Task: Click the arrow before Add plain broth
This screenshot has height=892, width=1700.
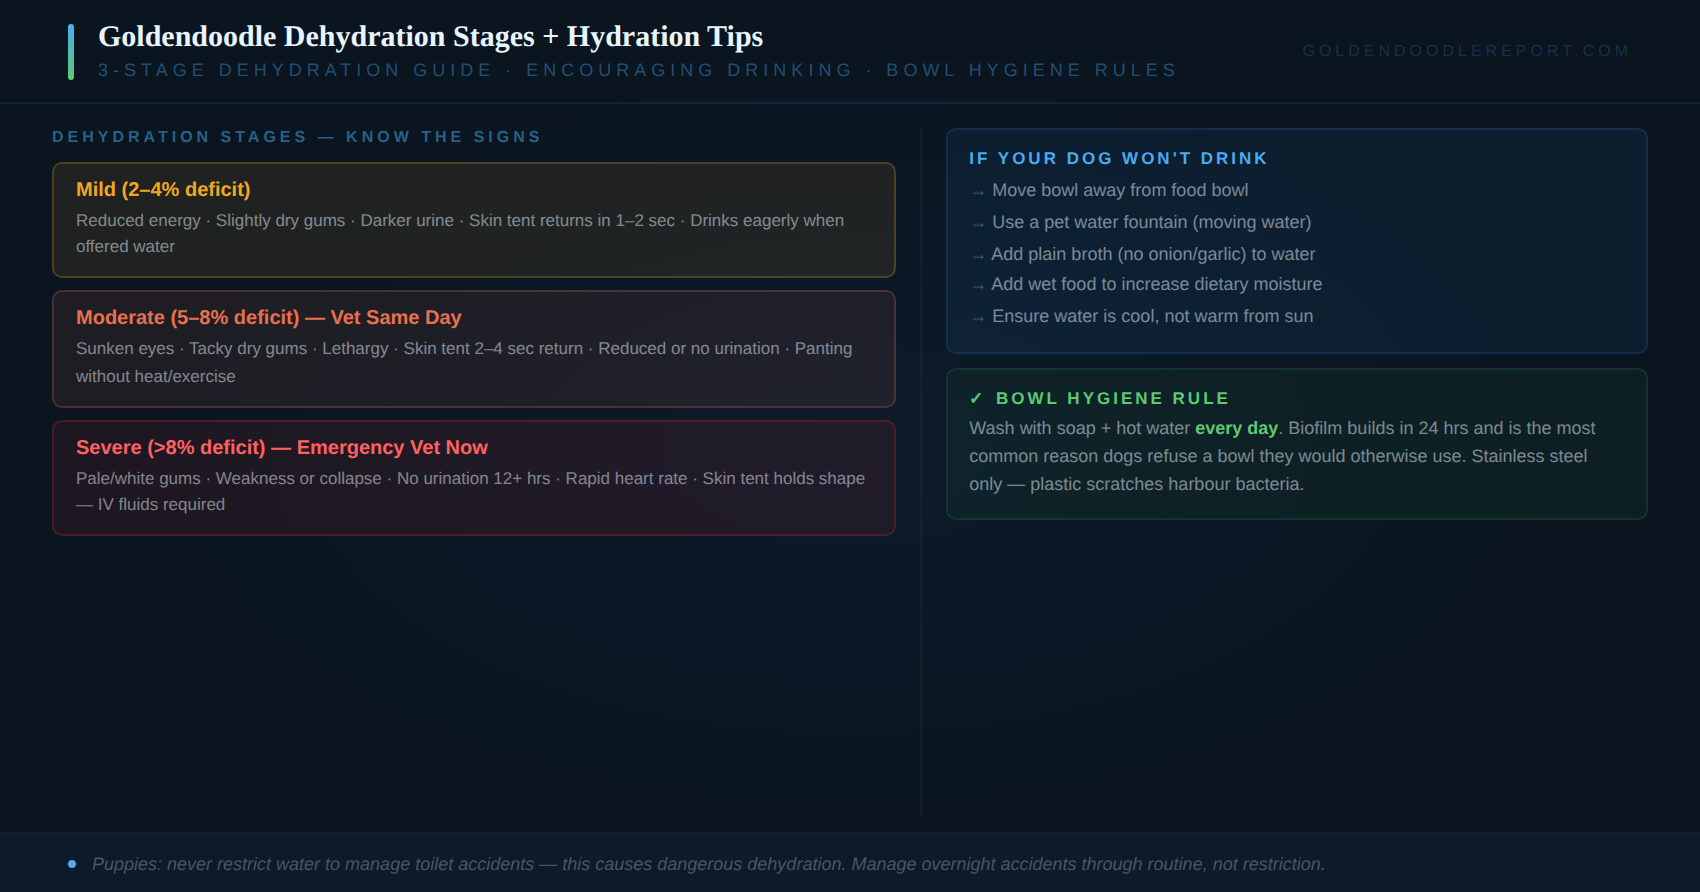Action: pyautogui.click(x=978, y=256)
